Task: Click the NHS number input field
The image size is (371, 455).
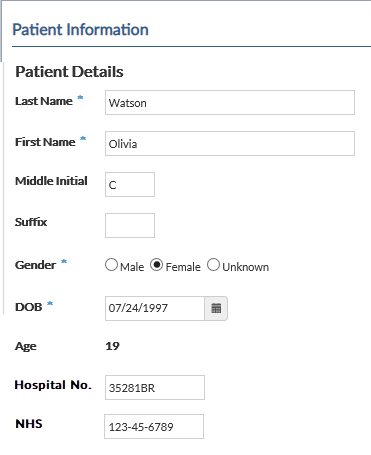Action: point(154,426)
